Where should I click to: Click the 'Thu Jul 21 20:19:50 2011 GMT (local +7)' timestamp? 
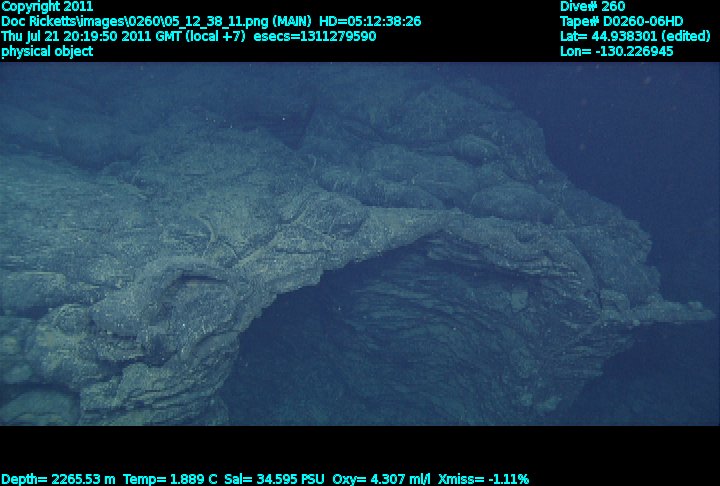click(x=124, y=36)
